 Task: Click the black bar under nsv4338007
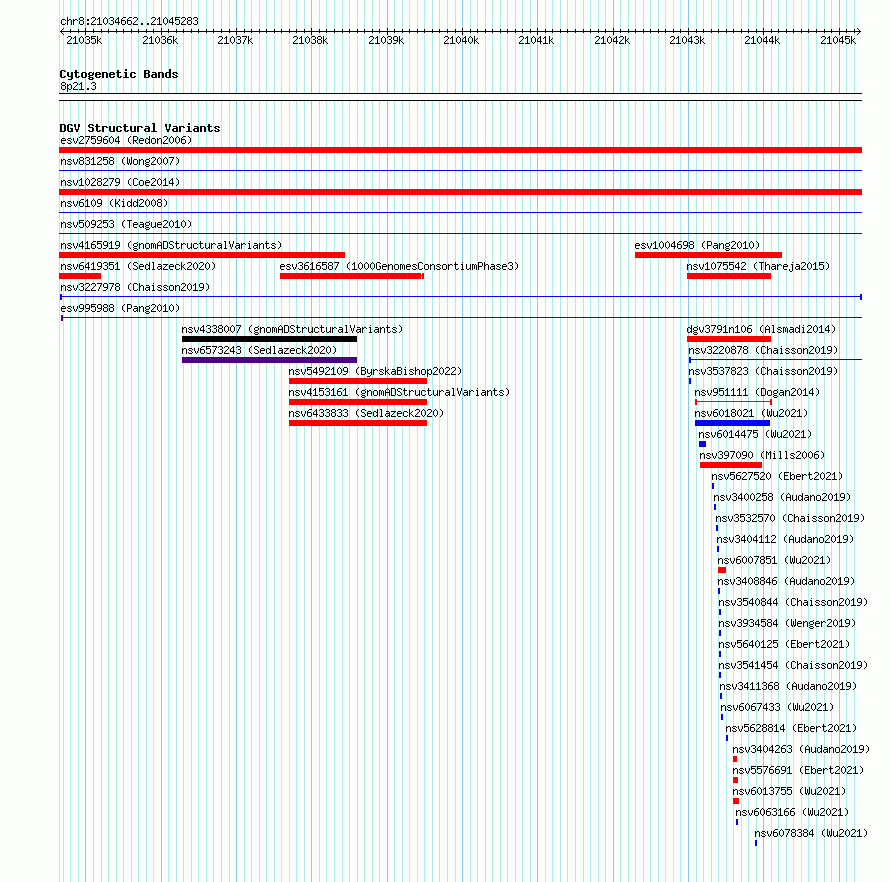269,339
